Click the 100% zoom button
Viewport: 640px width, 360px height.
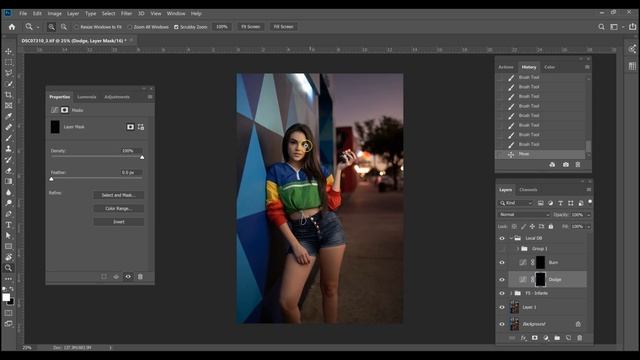tap(222, 27)
